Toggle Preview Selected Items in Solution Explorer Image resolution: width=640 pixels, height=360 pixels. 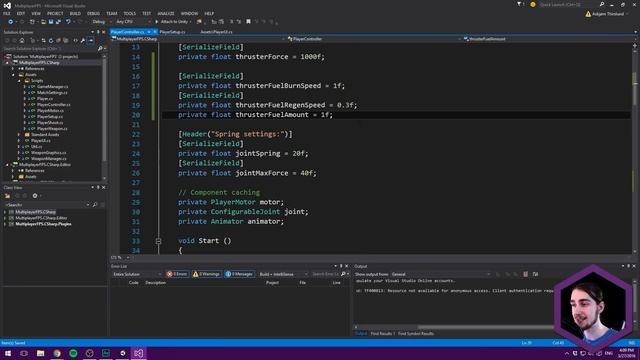[x=91, y=40]
